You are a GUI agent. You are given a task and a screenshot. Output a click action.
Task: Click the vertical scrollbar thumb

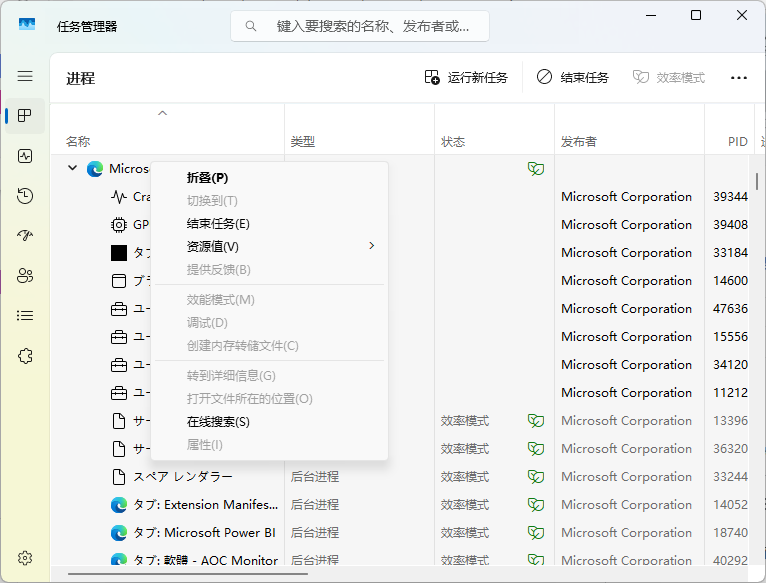point(757,181)
